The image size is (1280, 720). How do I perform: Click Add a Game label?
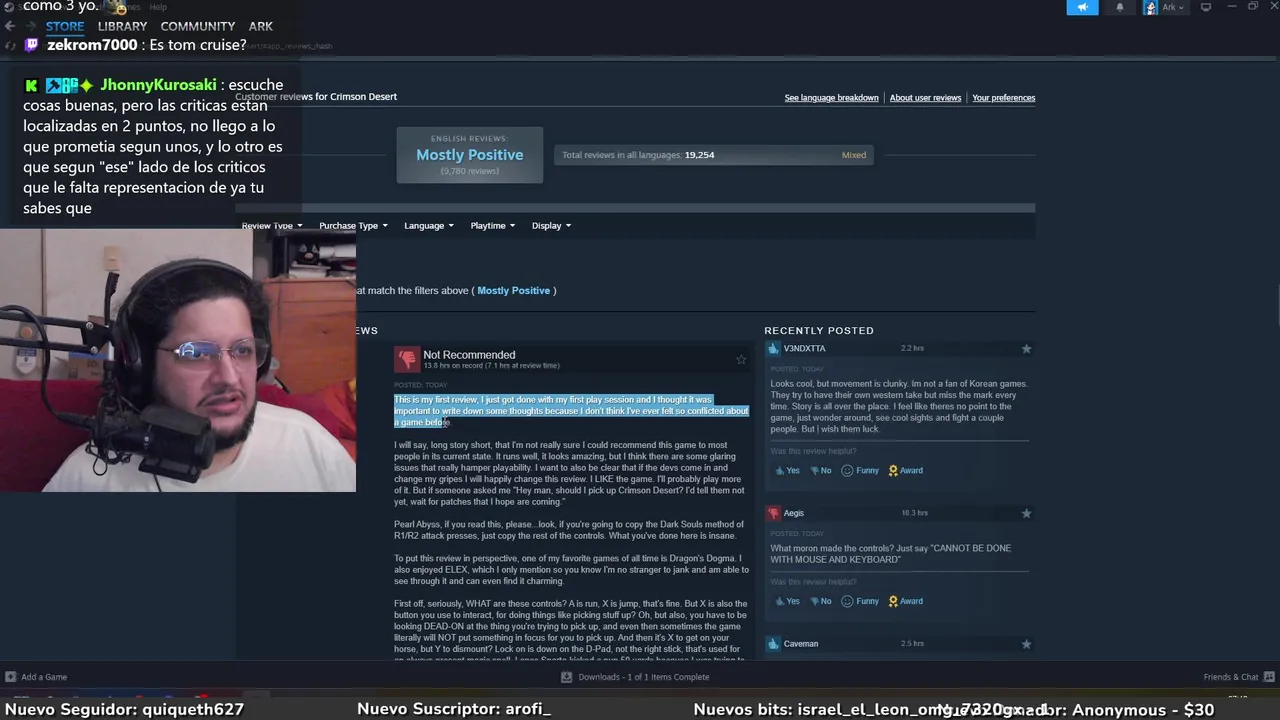44,677
